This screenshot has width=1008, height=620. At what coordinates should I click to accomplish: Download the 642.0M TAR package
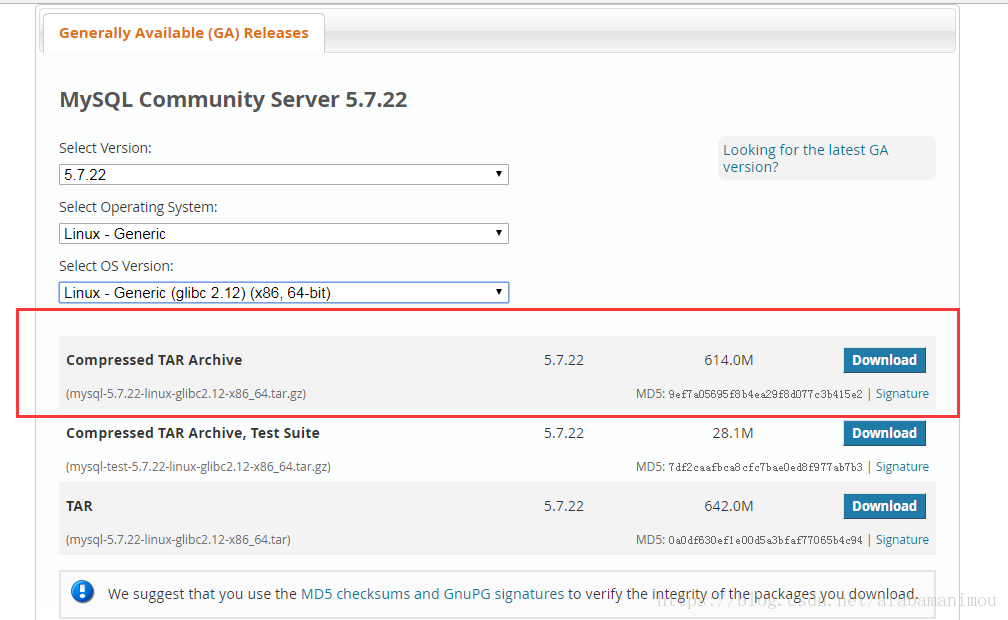pyautogui.click(x=884, y=506)
